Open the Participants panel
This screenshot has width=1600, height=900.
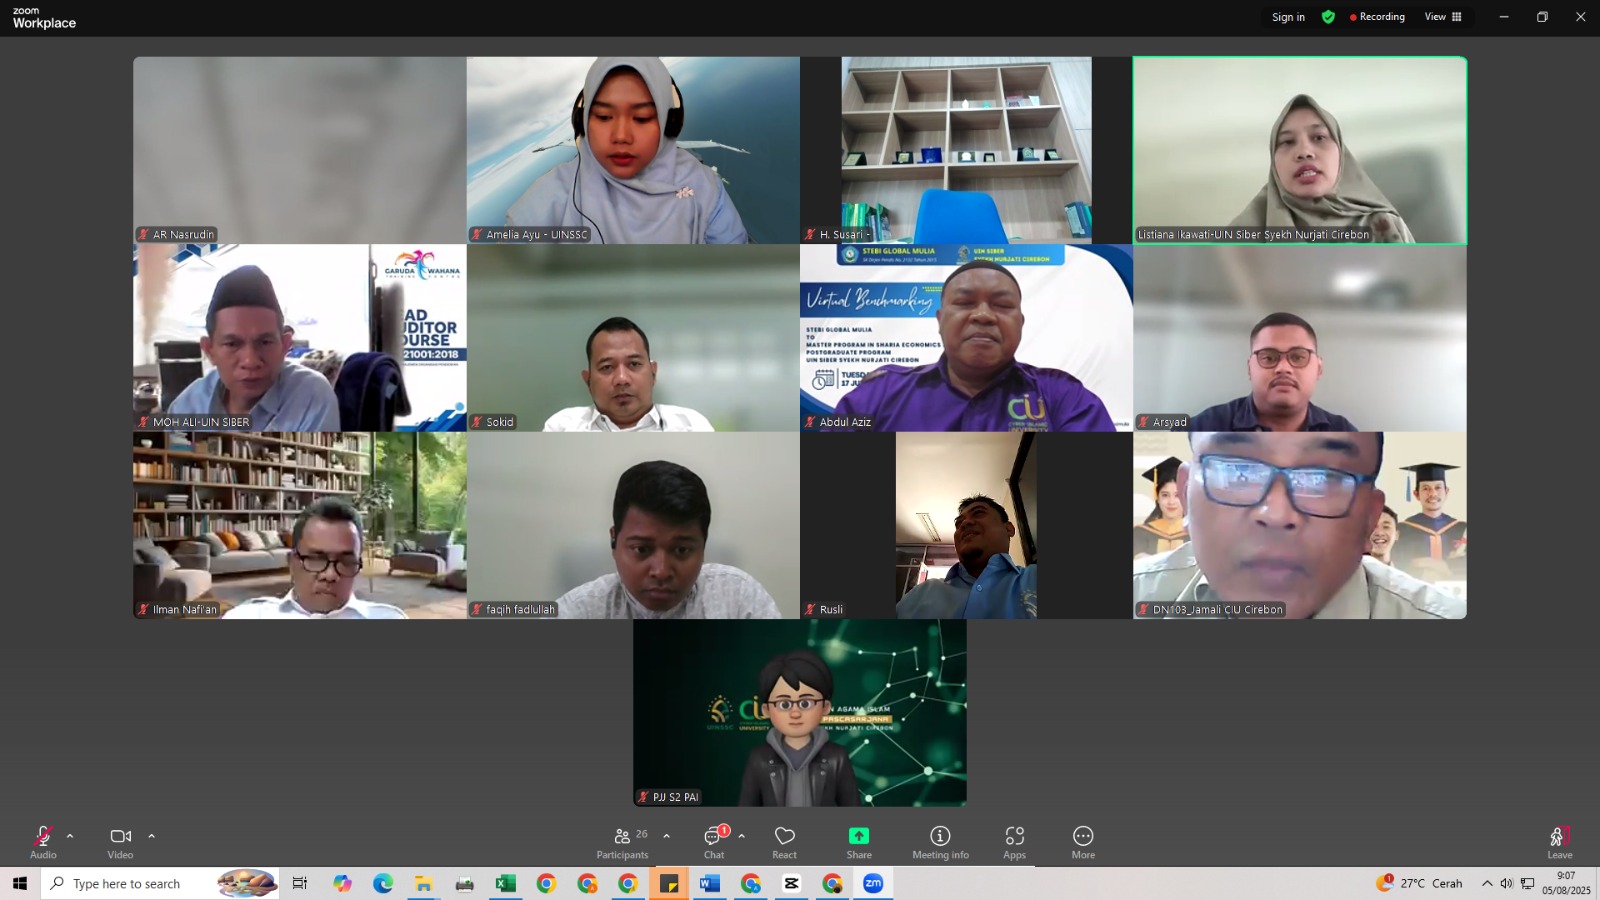click(622, 841)
